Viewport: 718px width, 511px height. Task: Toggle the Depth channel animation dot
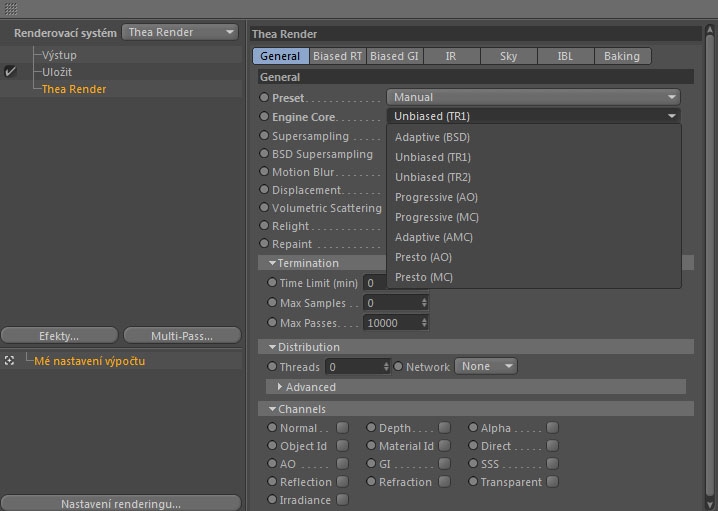[x=371, y=427]
